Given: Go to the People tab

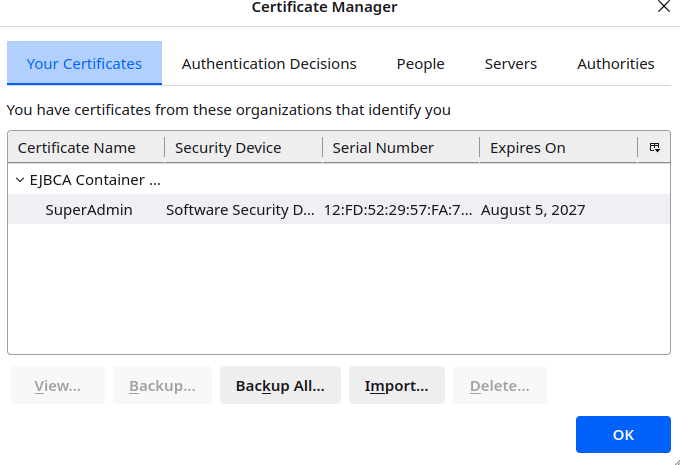Looking at the screenshot, I should [x=420, y=64].
